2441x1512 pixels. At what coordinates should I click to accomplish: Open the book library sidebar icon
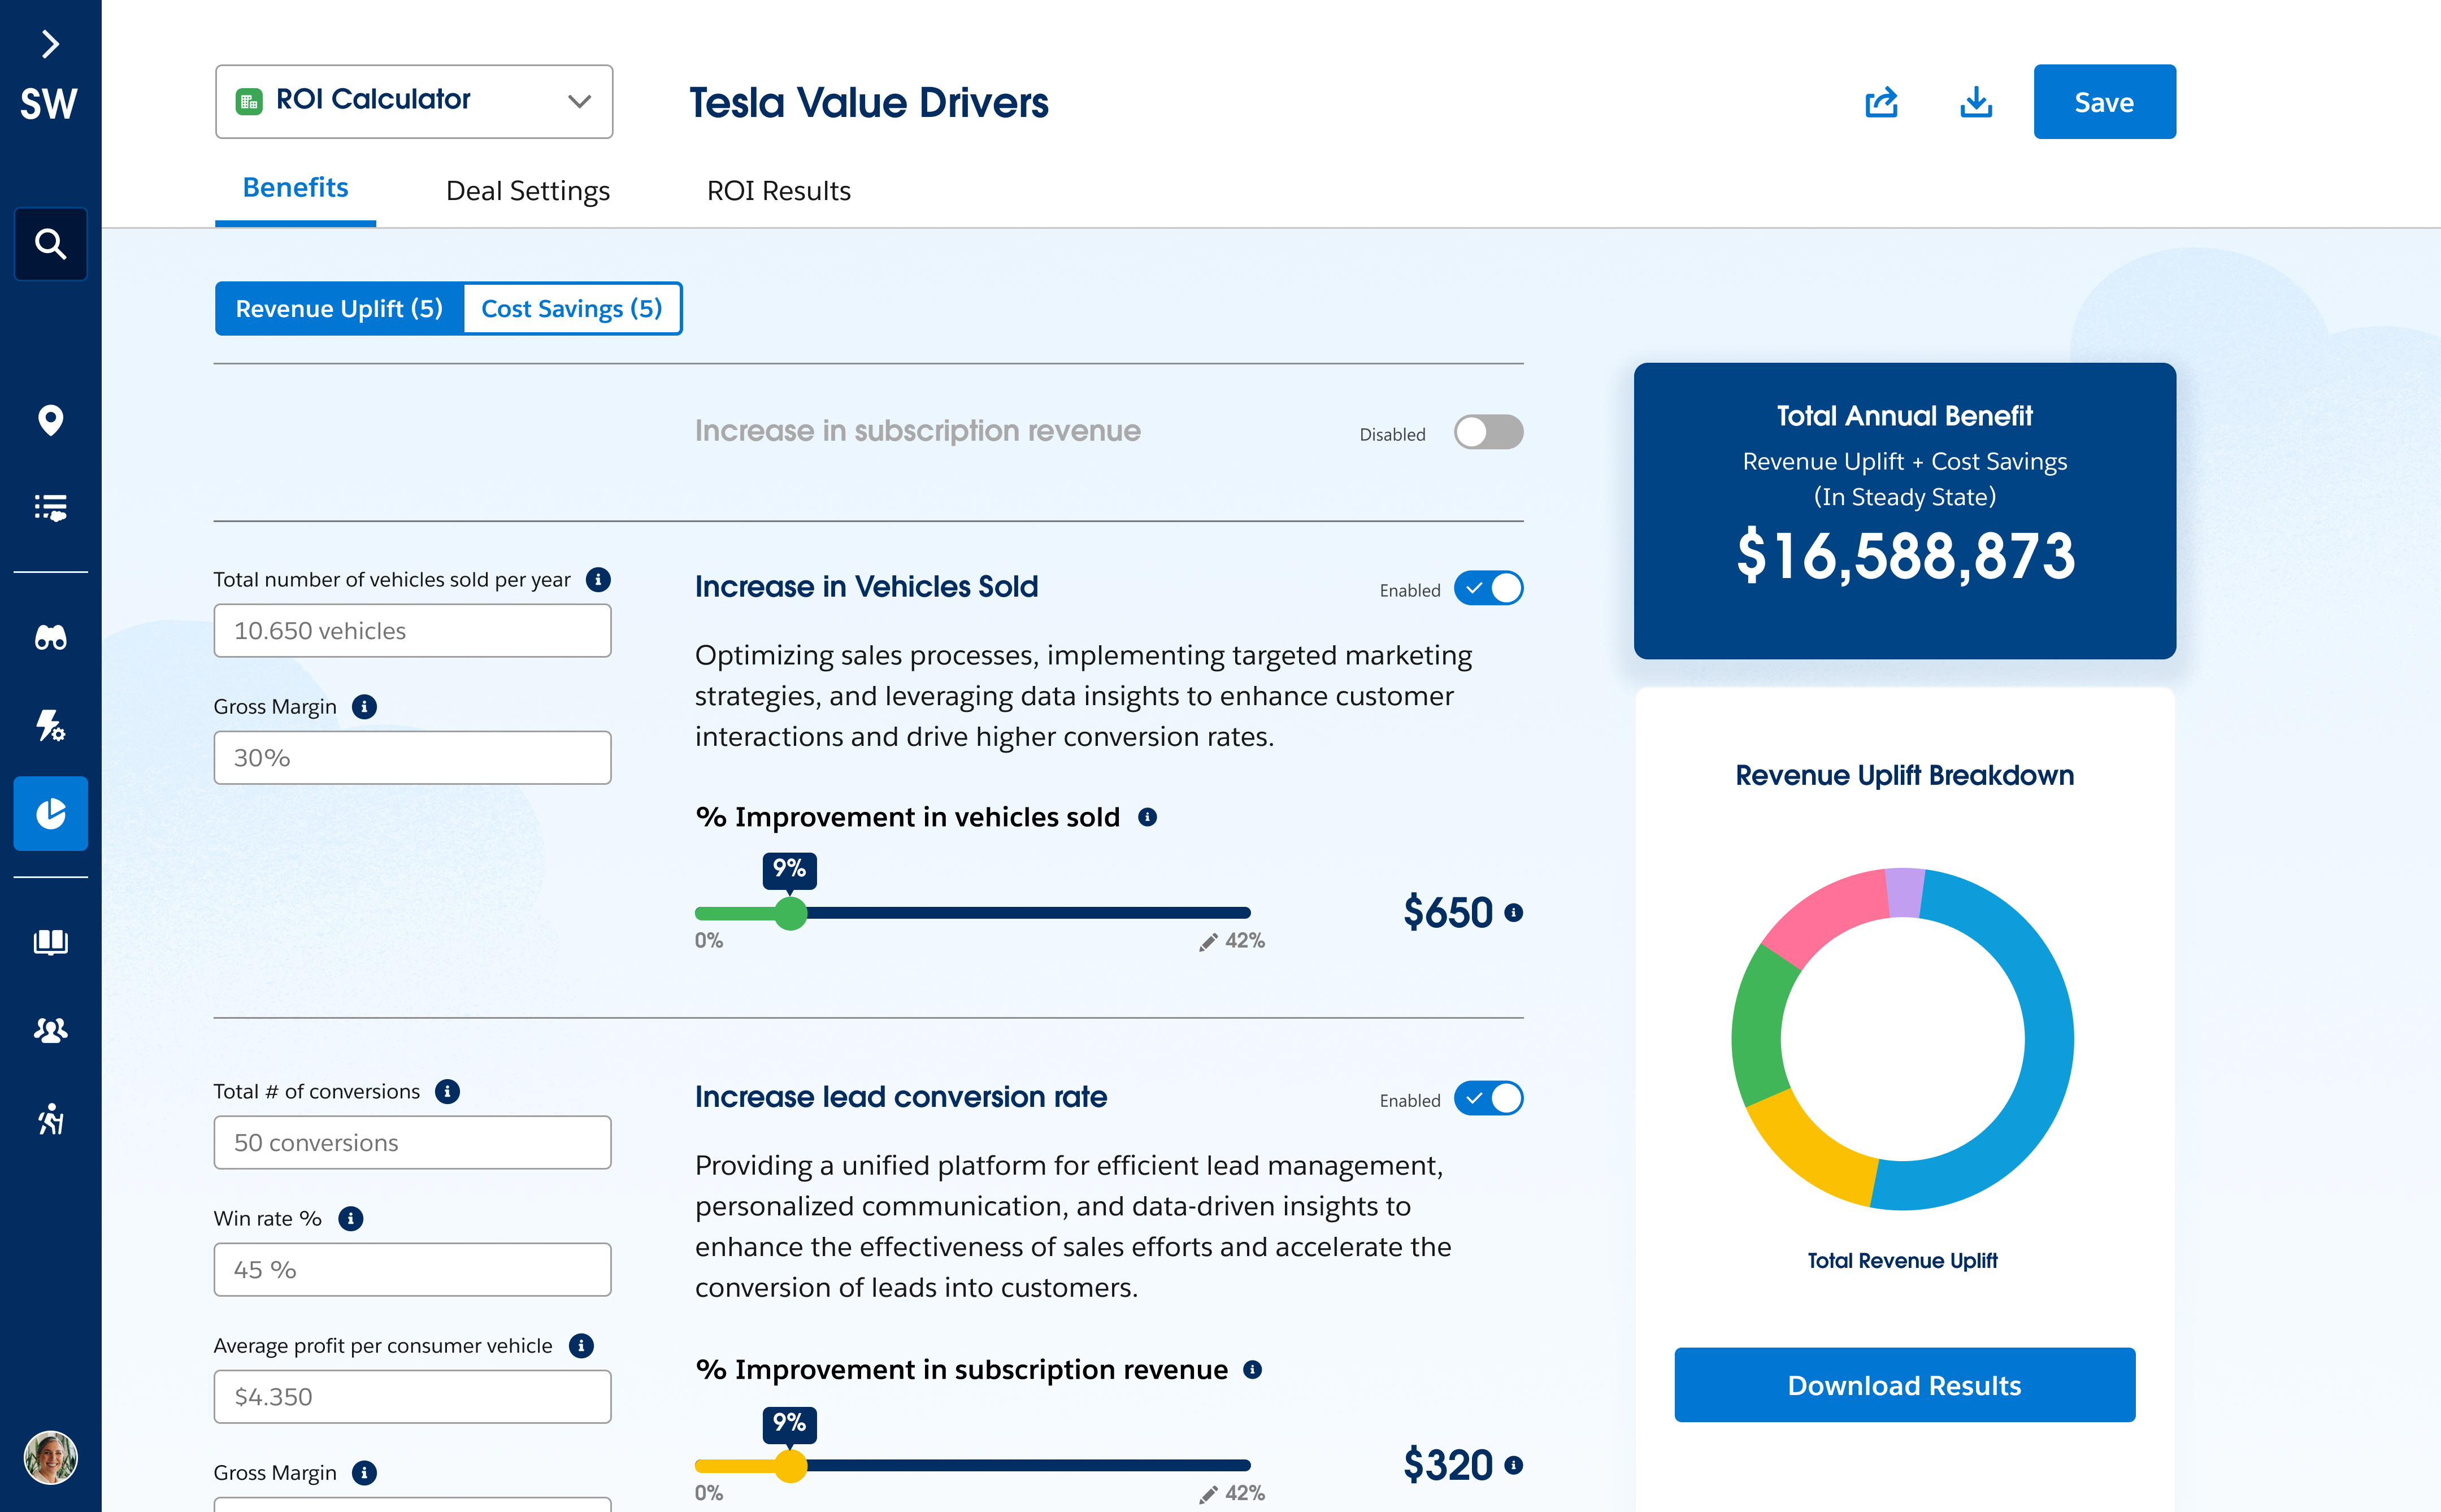[x=50, y=941]
